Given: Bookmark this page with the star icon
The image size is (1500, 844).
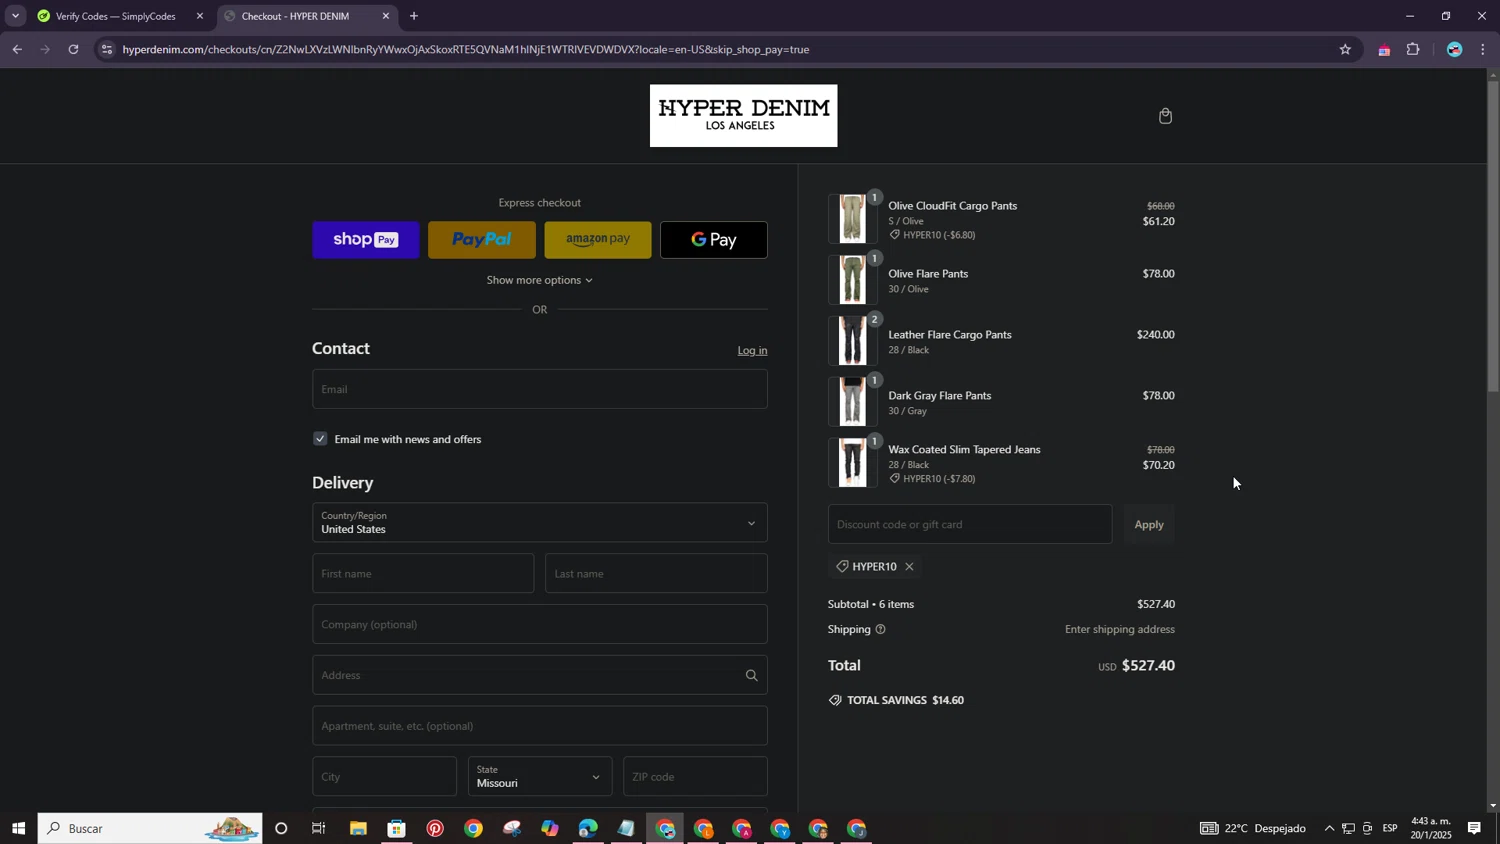Looking at the screenshot, I should (1345, 49).
